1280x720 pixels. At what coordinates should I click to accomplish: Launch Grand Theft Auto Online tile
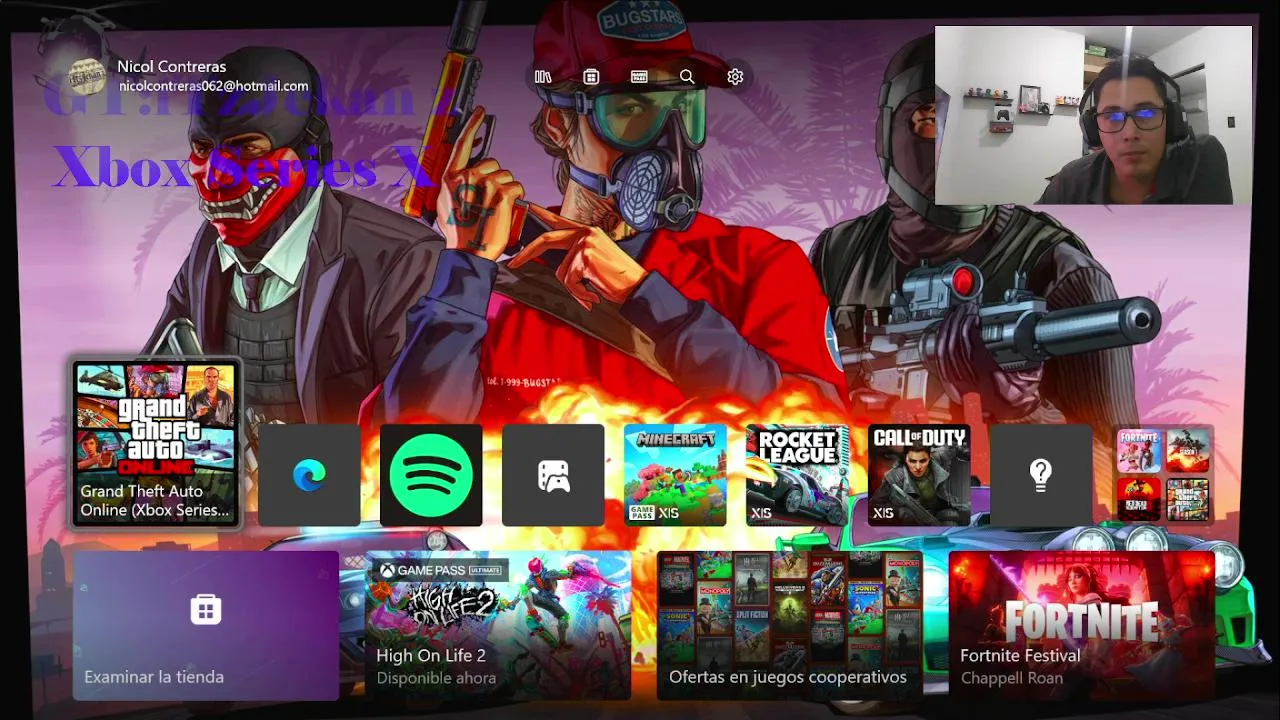156,443
